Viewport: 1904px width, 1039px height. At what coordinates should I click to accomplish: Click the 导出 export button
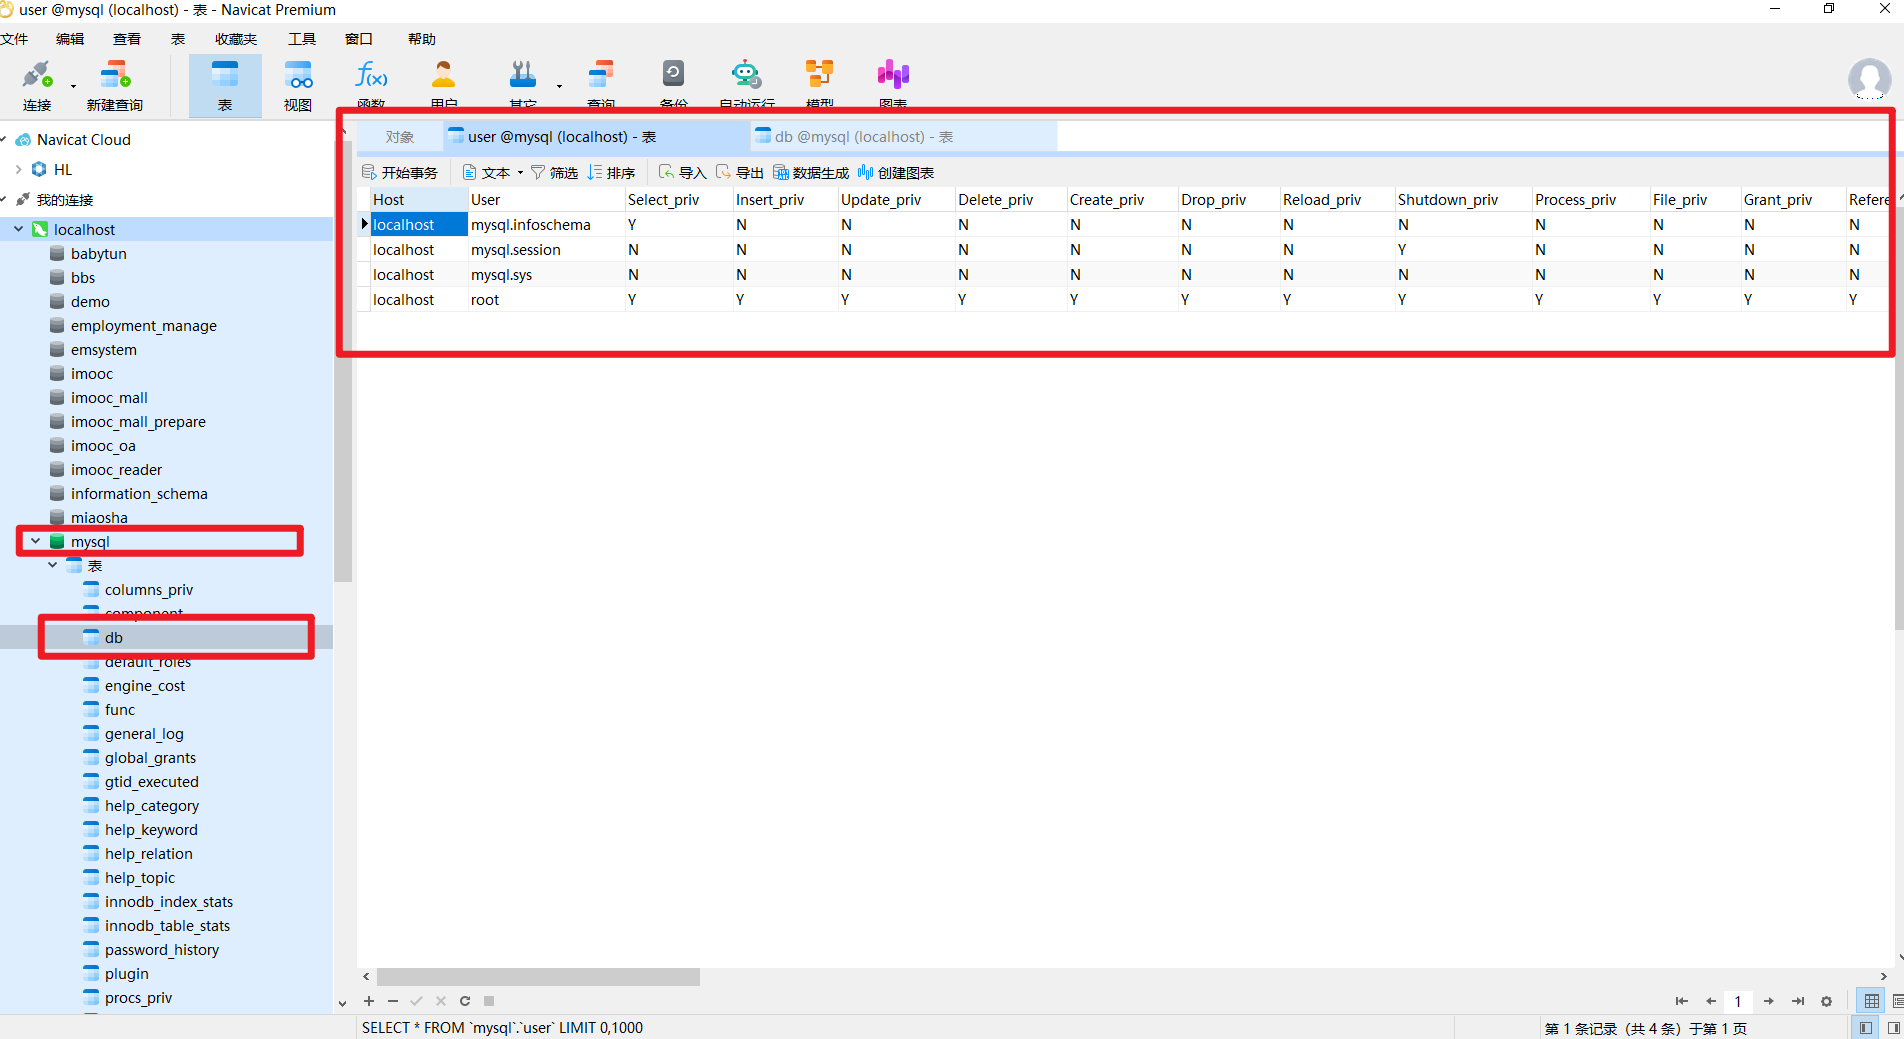click(740, 173)
